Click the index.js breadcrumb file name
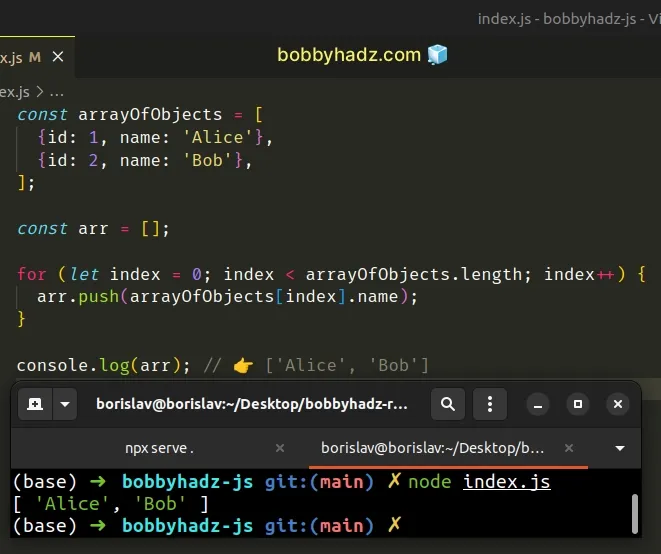Viewport: 661px width, 554px height. (15, 92)
